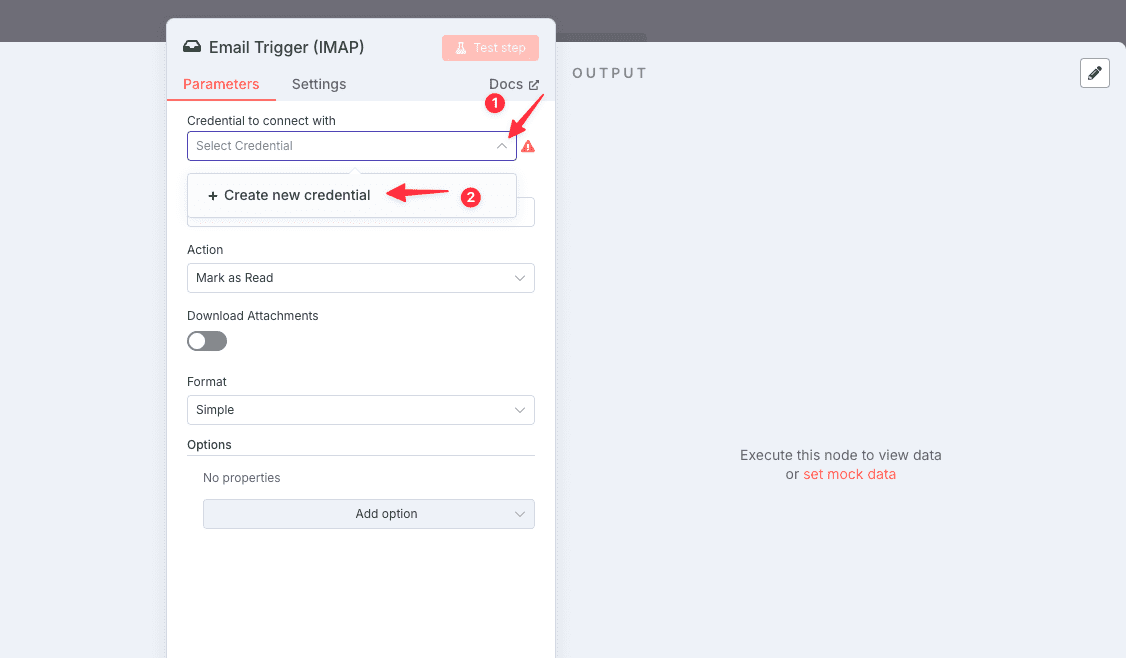
Task: Choose Create new credential from the list
Action: (297, 196)
